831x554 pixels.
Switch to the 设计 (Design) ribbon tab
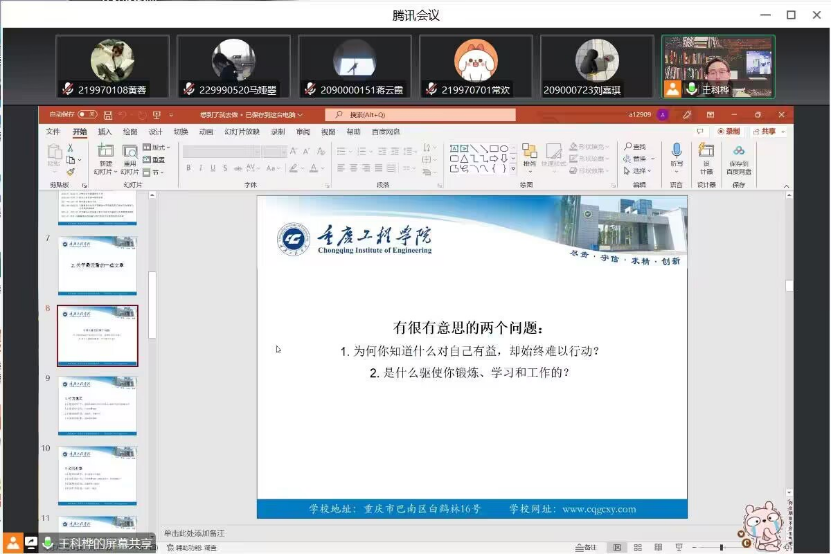[x=155, y=132]
